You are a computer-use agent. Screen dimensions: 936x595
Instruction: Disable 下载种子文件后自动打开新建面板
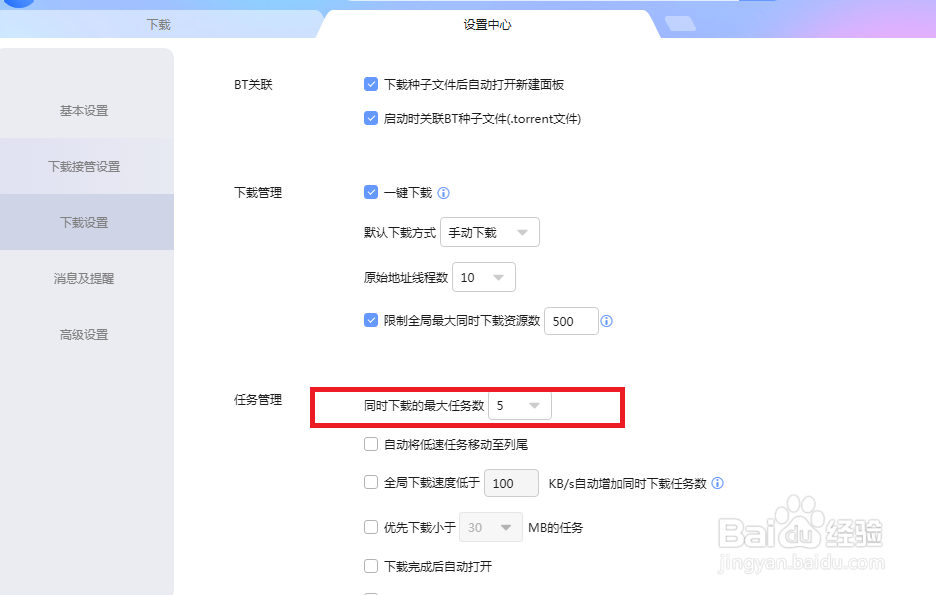click(371, 84)
